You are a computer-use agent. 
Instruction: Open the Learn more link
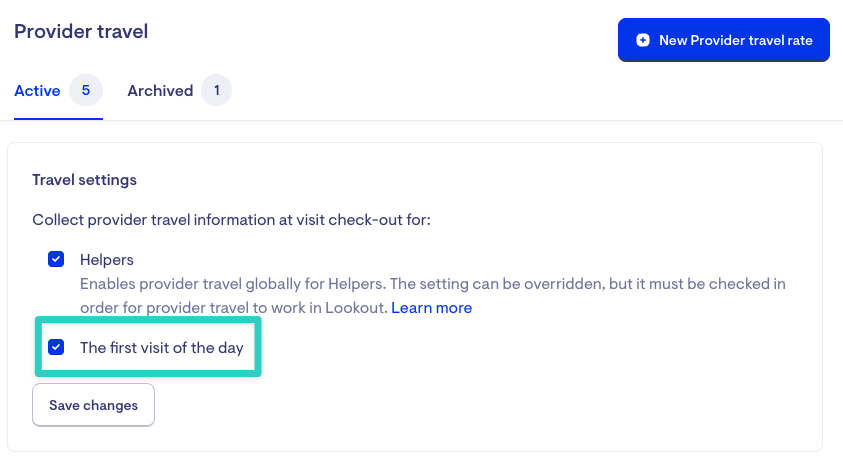[432, 308]
